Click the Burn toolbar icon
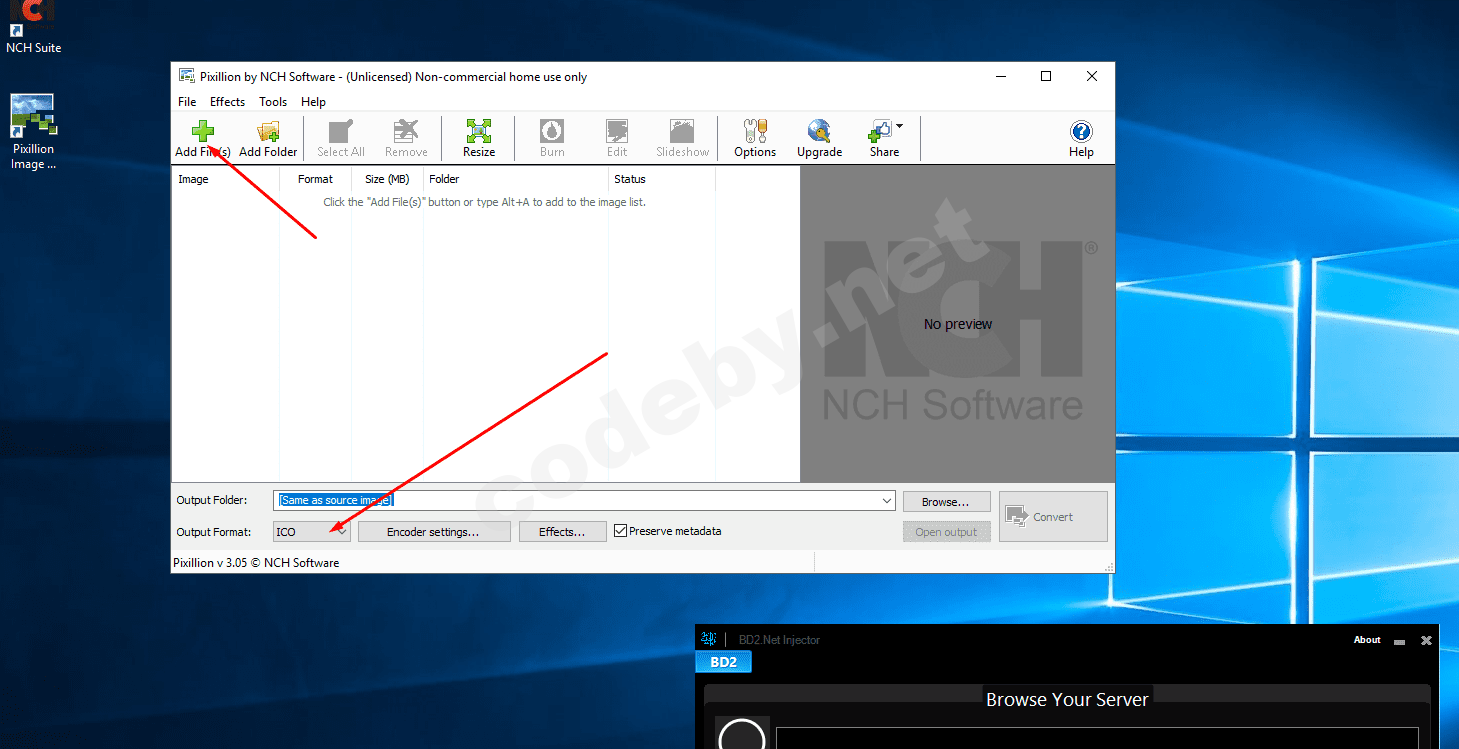The width and height of the screenshot is (1459, 749). click(x=552, y=131)
